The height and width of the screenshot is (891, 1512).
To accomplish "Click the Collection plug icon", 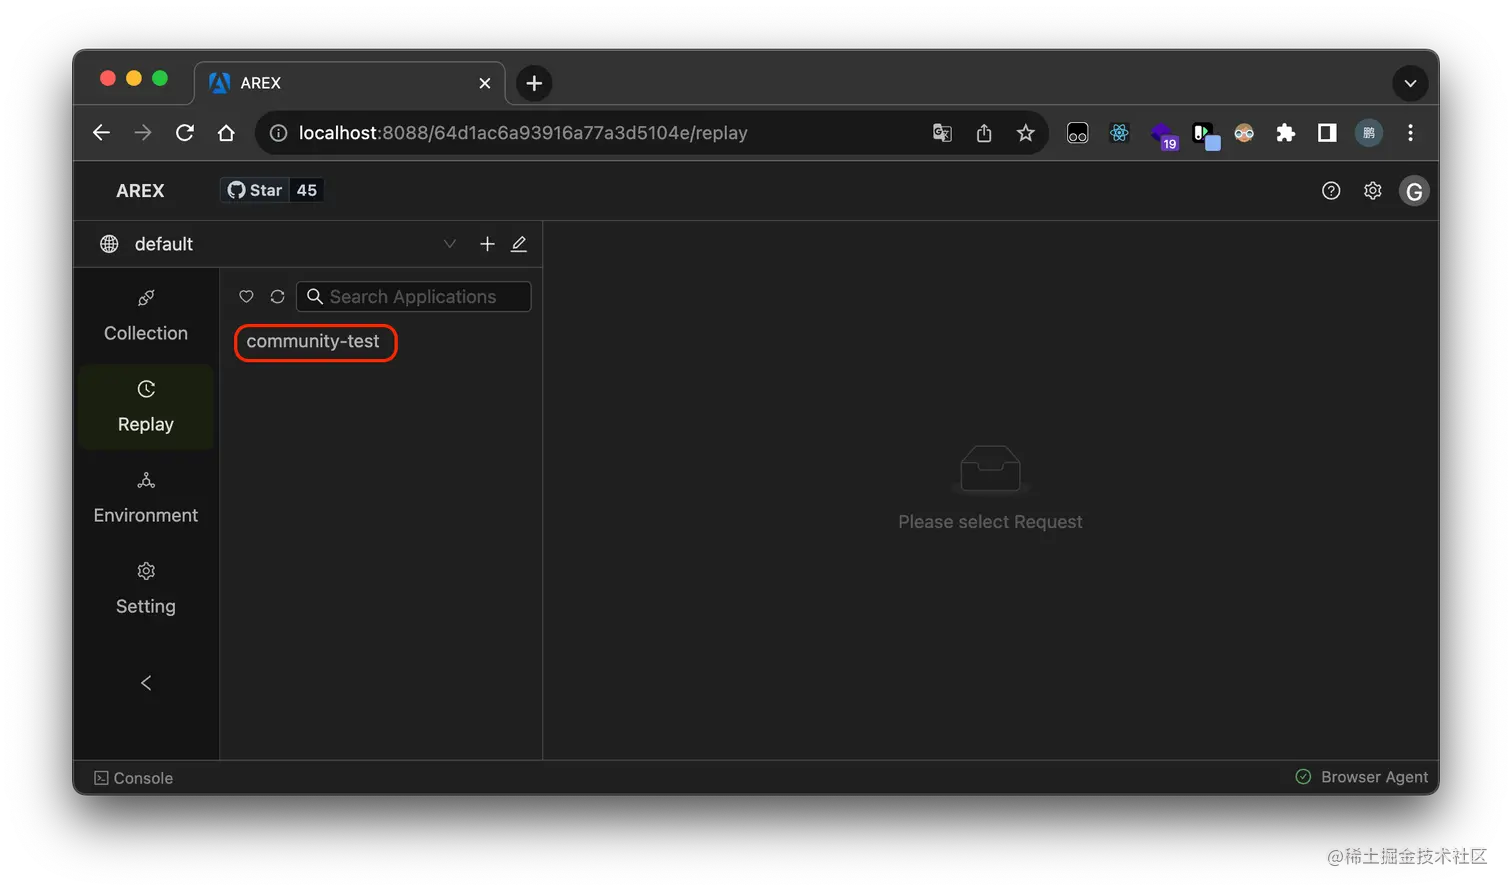I will point(146,298).
